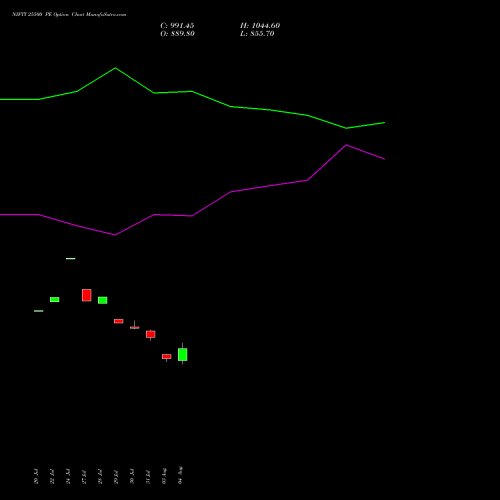Click the 31 Jul date label
The width and height of the screenshot is (500, 500).
tap(148, 477)
